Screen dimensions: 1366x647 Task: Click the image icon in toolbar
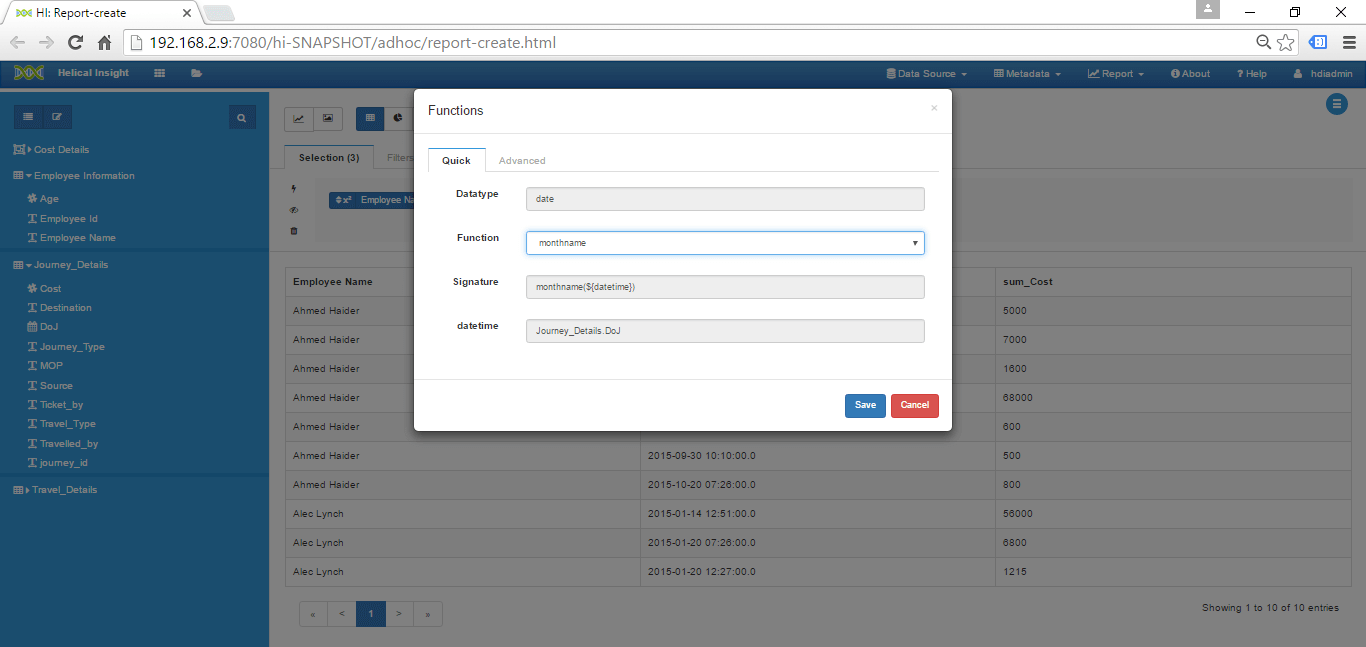click(328, 118)
